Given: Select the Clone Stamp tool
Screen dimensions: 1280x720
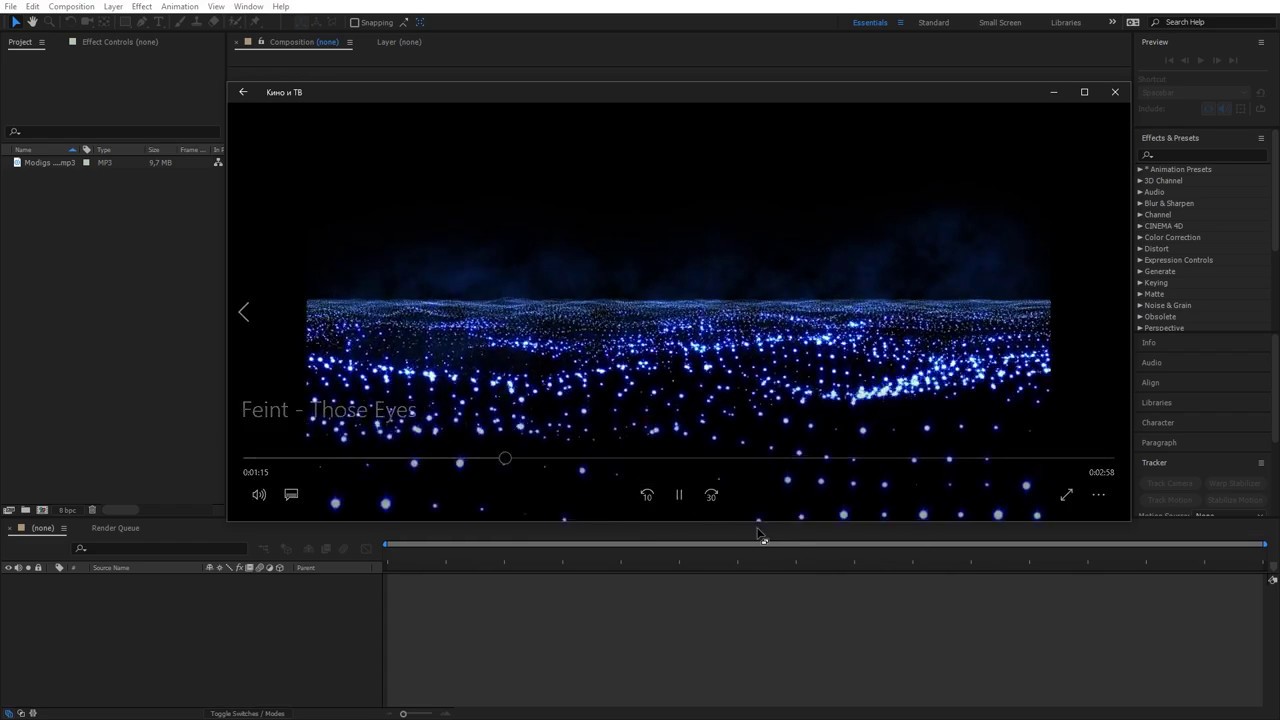Looking at the screenshot, I should [196, 22].
